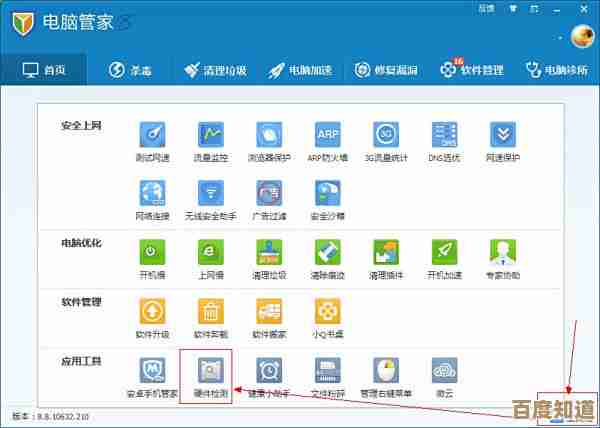Switch to the 修复漏洞 tab
Screen dimensions: 600x428
click(398, 70)
